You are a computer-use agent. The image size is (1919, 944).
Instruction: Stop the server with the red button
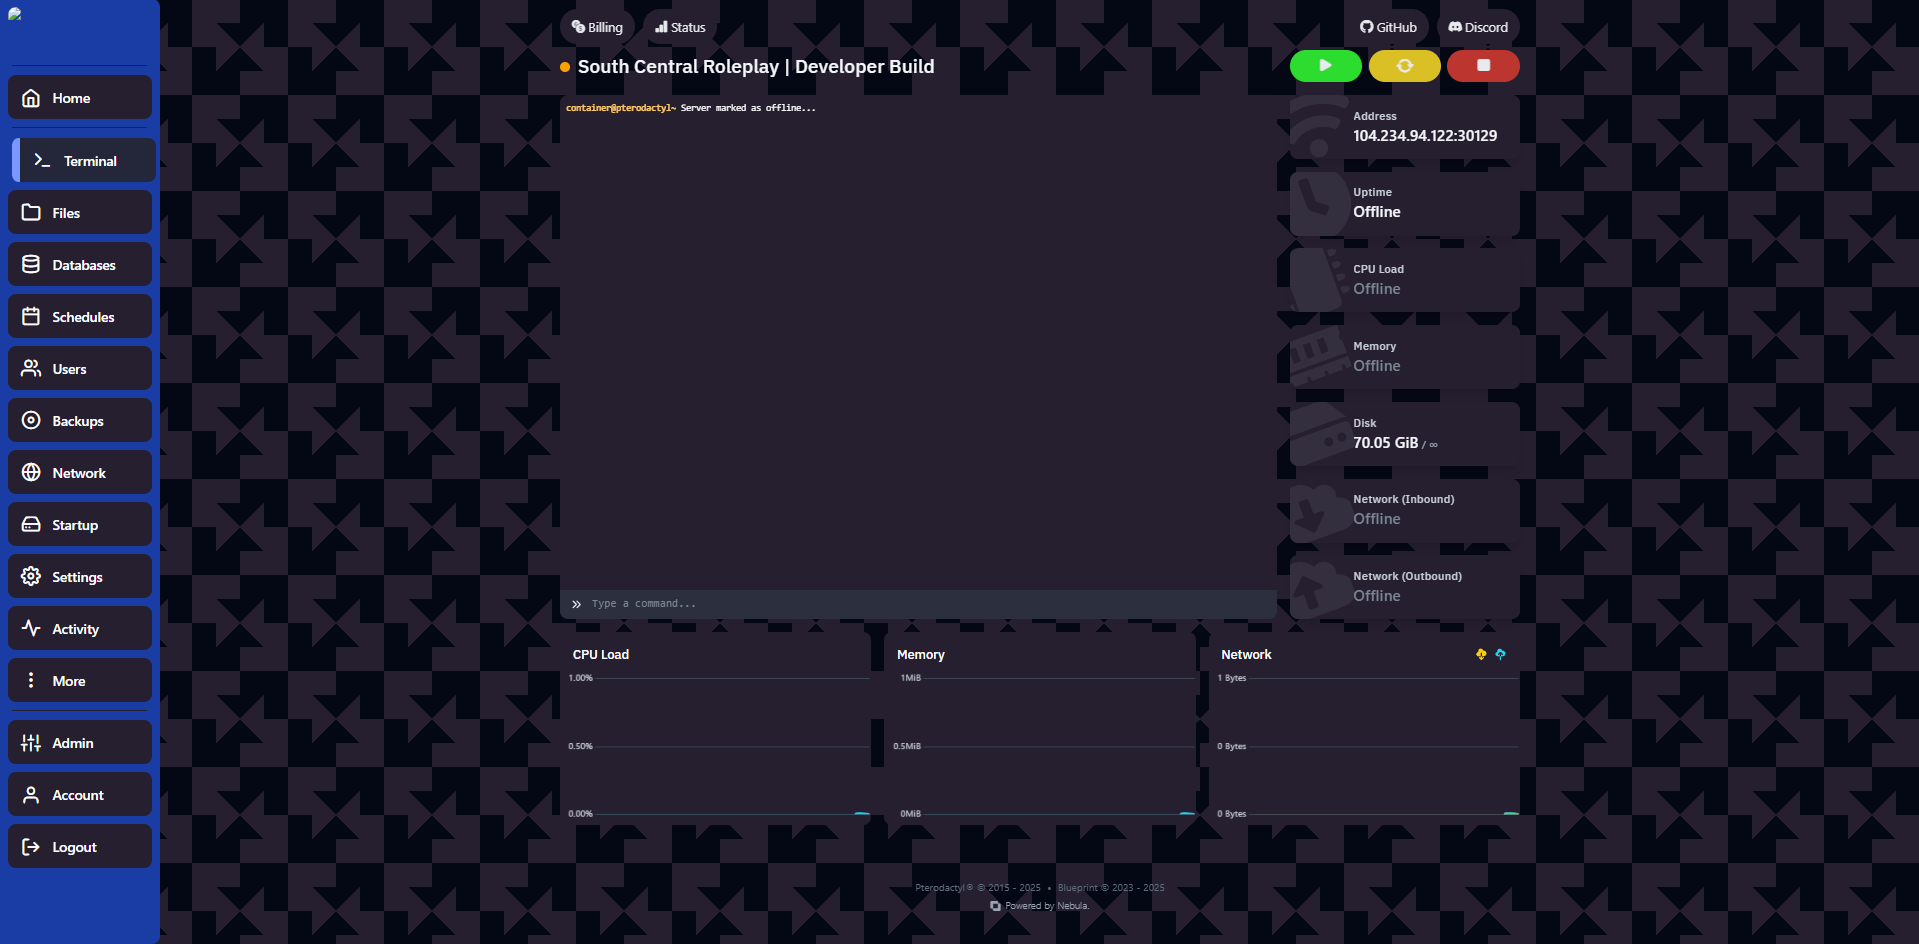(x=1483, y=66)
